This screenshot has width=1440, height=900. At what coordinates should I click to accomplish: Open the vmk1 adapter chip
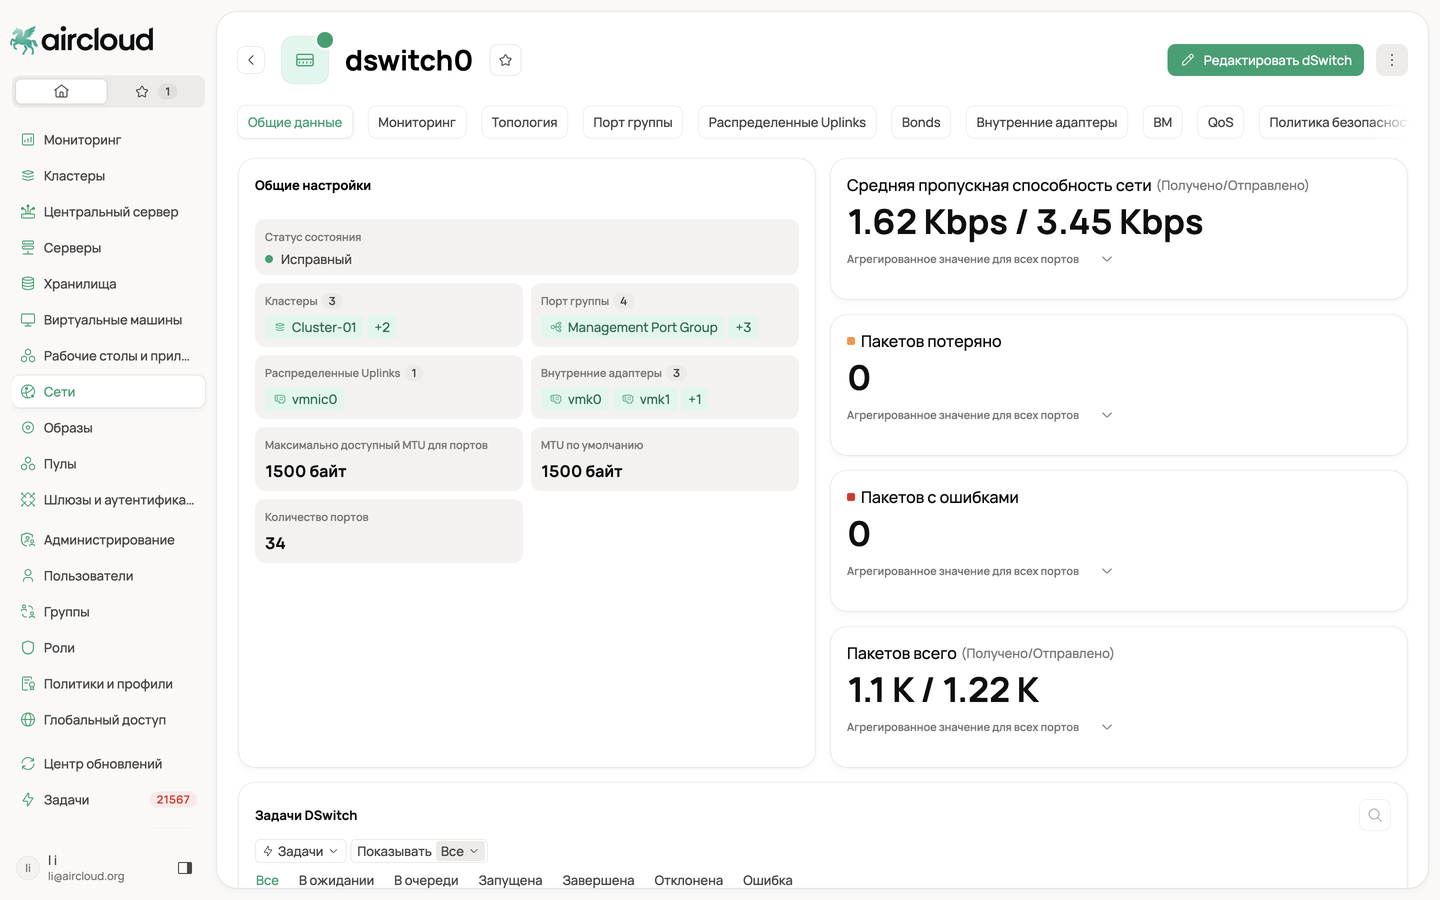[646, 399]
